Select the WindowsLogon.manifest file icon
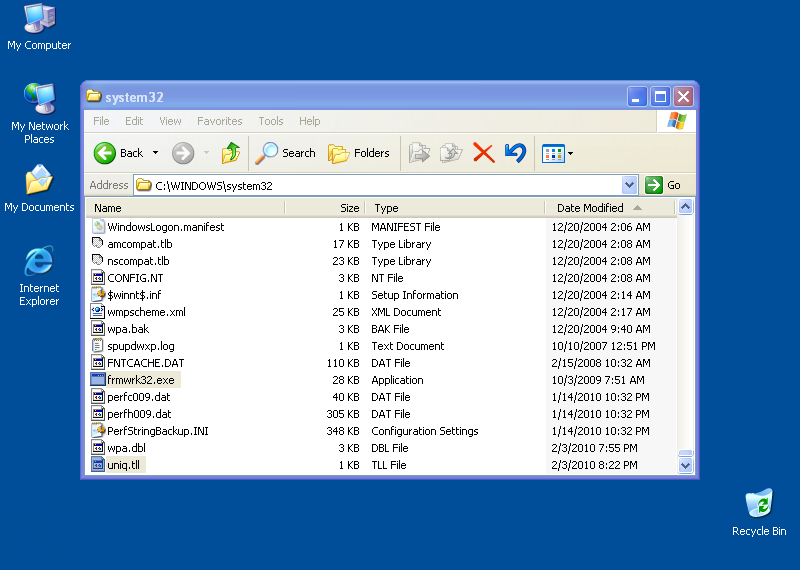Screen dimensions: 800x570 [98, 226]
